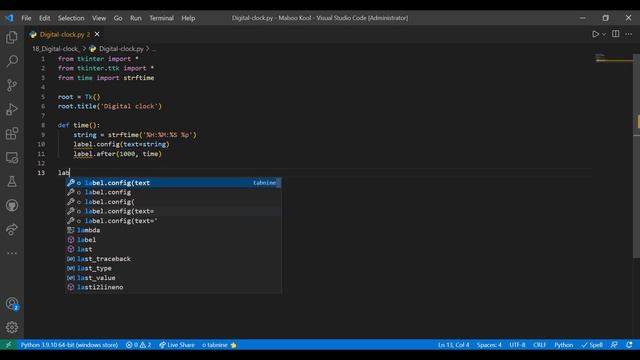This screenshot has width=640, height=360.
Task: Click the remote window indicator in status bar
Action: 8,345
